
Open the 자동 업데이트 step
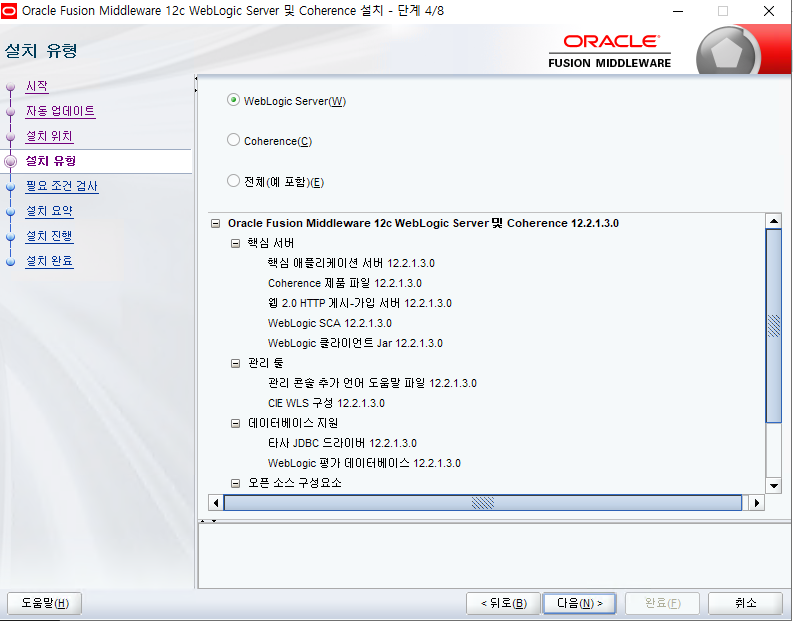60,111
